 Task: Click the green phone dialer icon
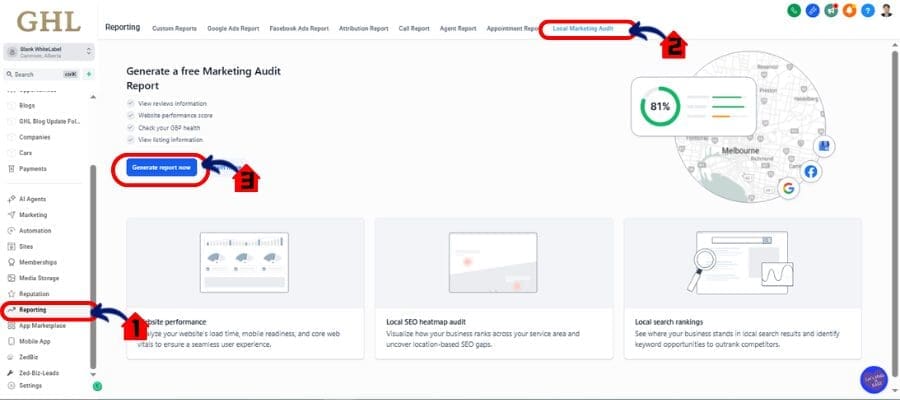(x=794, y=10)
